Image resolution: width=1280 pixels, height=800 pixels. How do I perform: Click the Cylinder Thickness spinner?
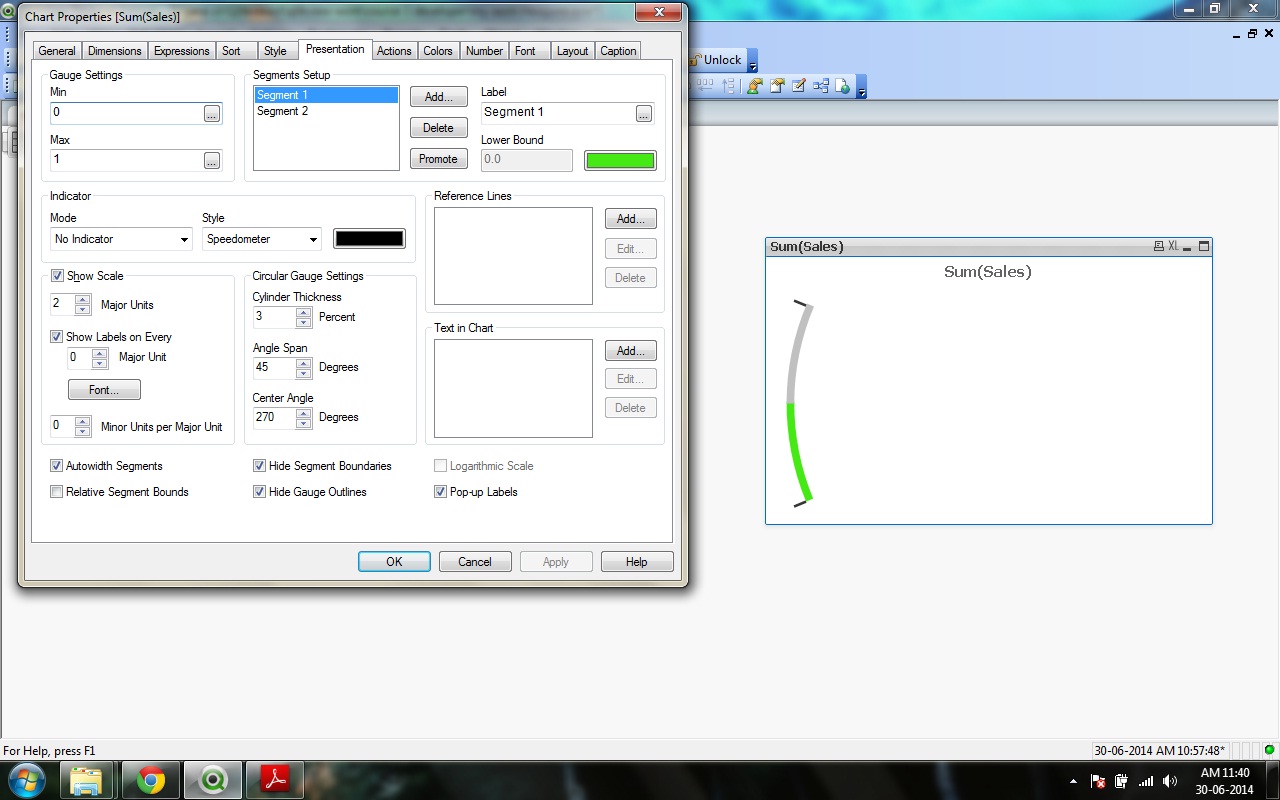pos(304,317)
